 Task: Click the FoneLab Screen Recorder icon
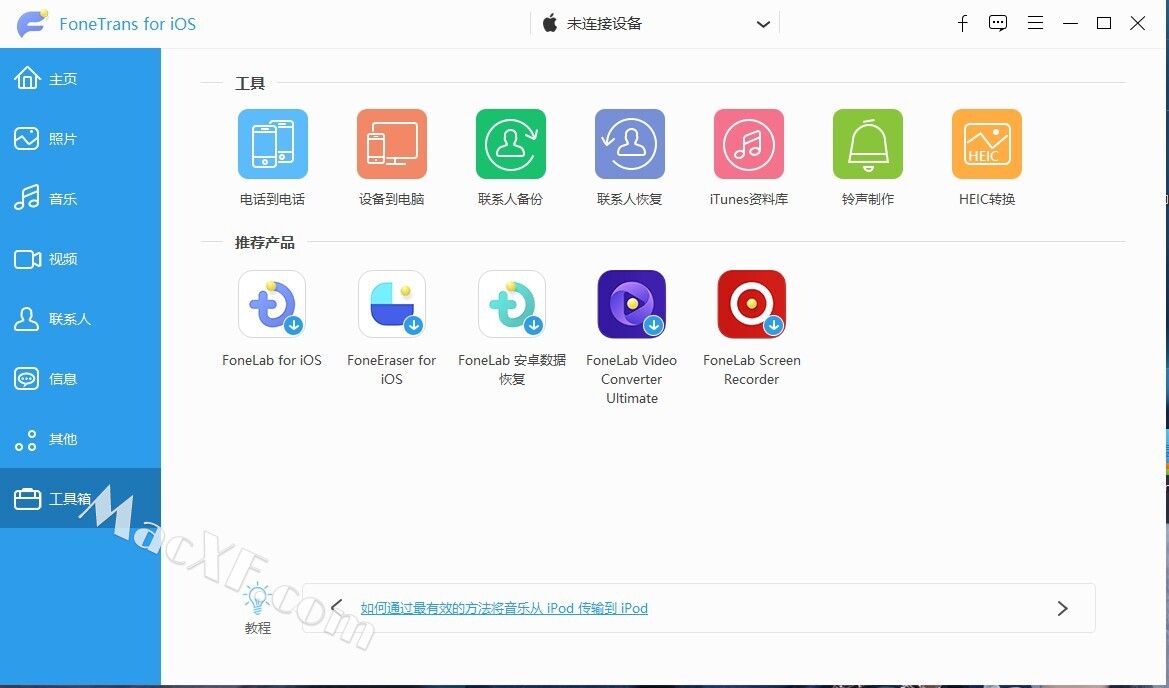752,304
